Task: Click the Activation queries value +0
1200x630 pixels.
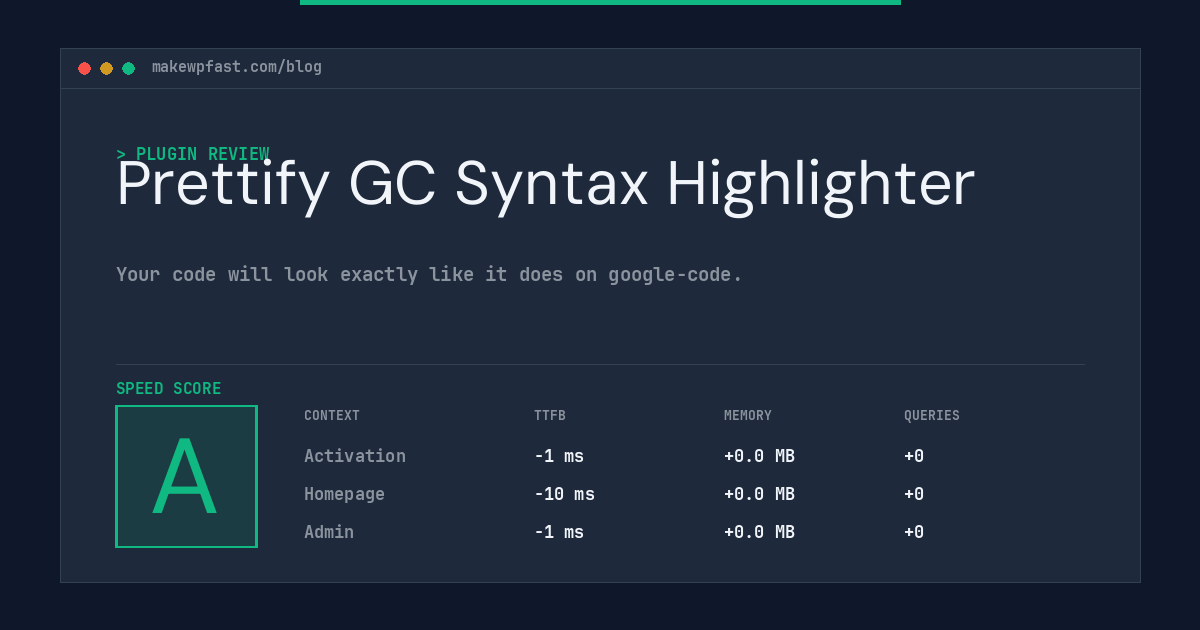Action: point(914,456)
